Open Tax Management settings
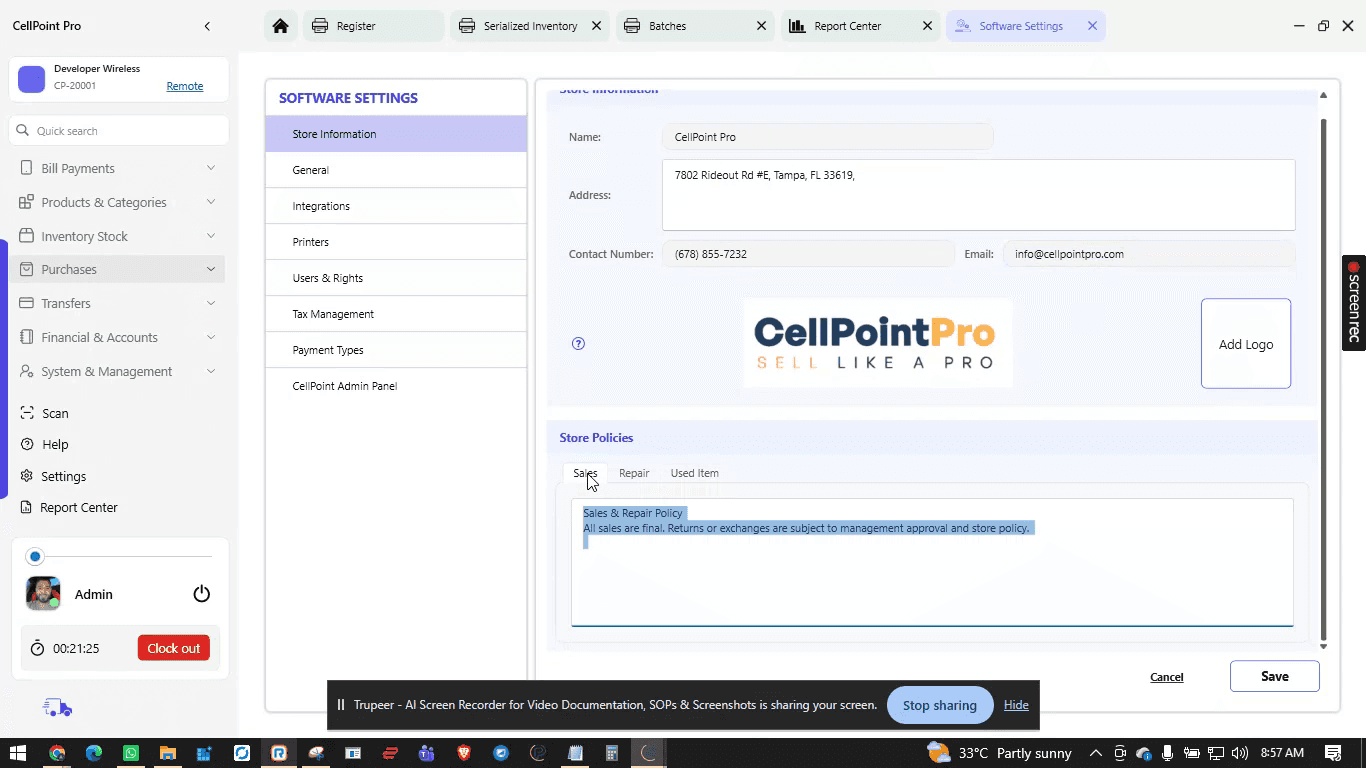This screenshot has width=1366, height=768. [396, 314]
